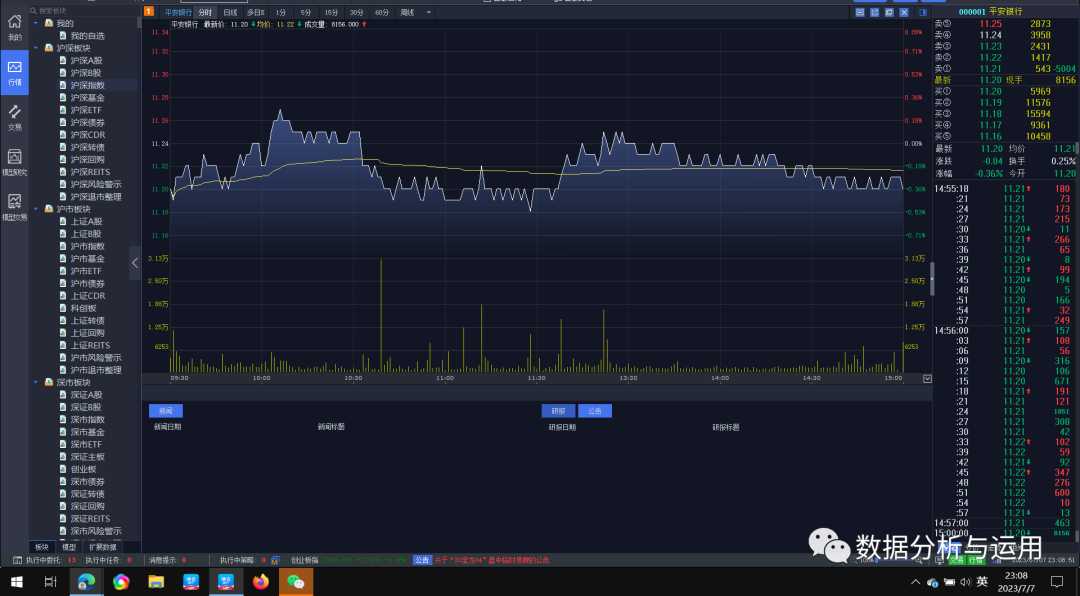
Task: Open the colorful browser icon on taskbar
Action: 121,582
